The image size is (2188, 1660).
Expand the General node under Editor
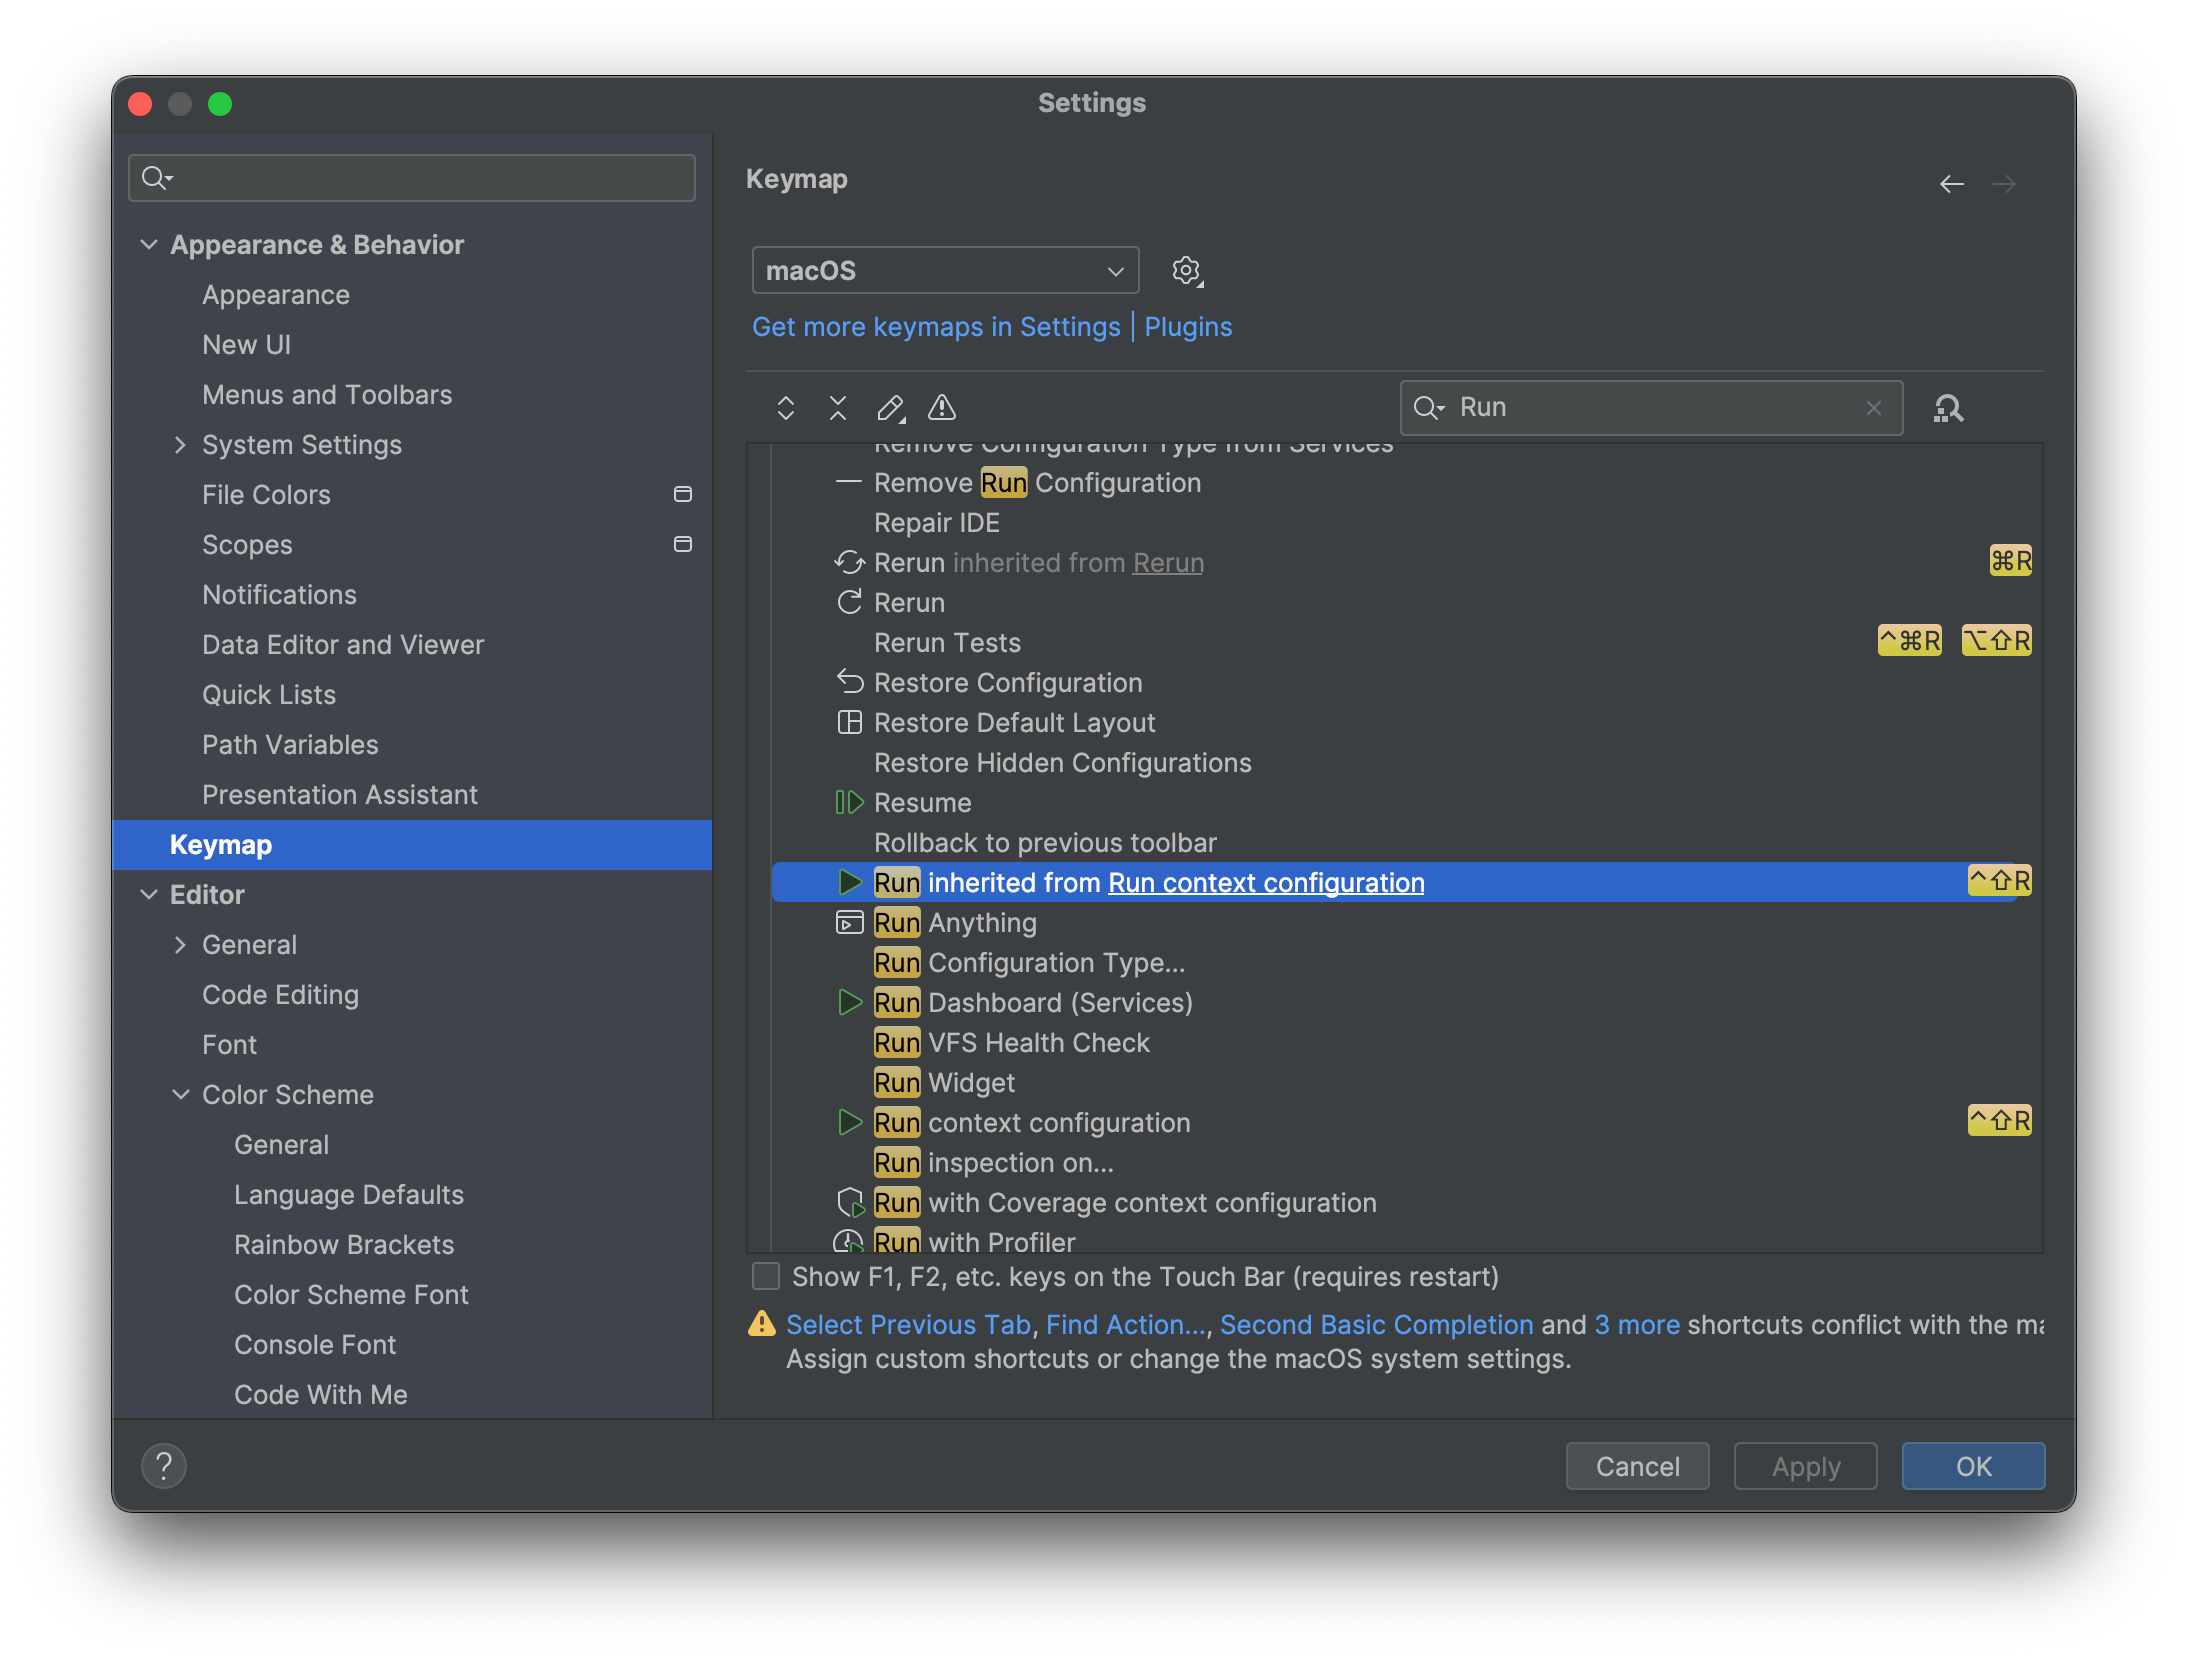(x=180, y=945)
